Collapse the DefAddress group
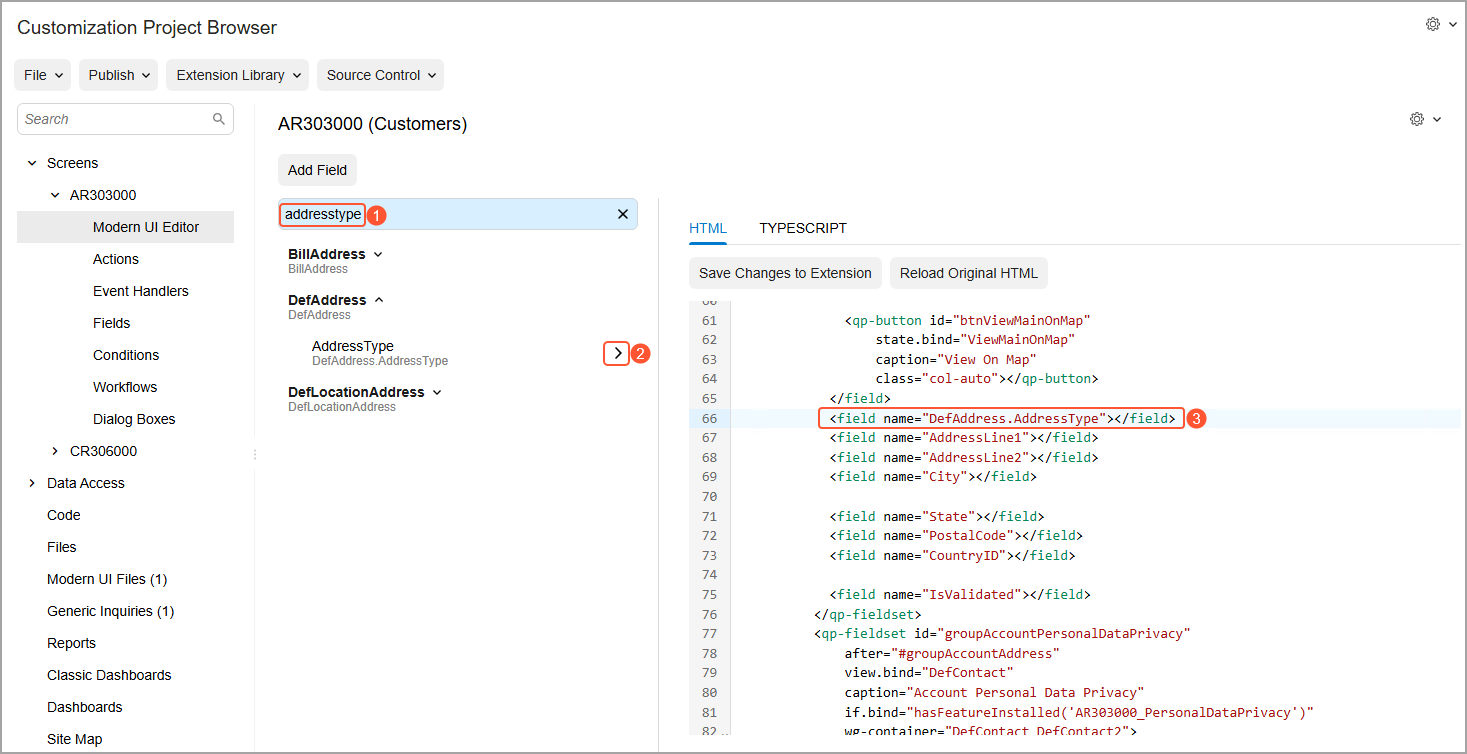Screen dimensions: 1467x754 pyautogui.click(x=379, y=300)
